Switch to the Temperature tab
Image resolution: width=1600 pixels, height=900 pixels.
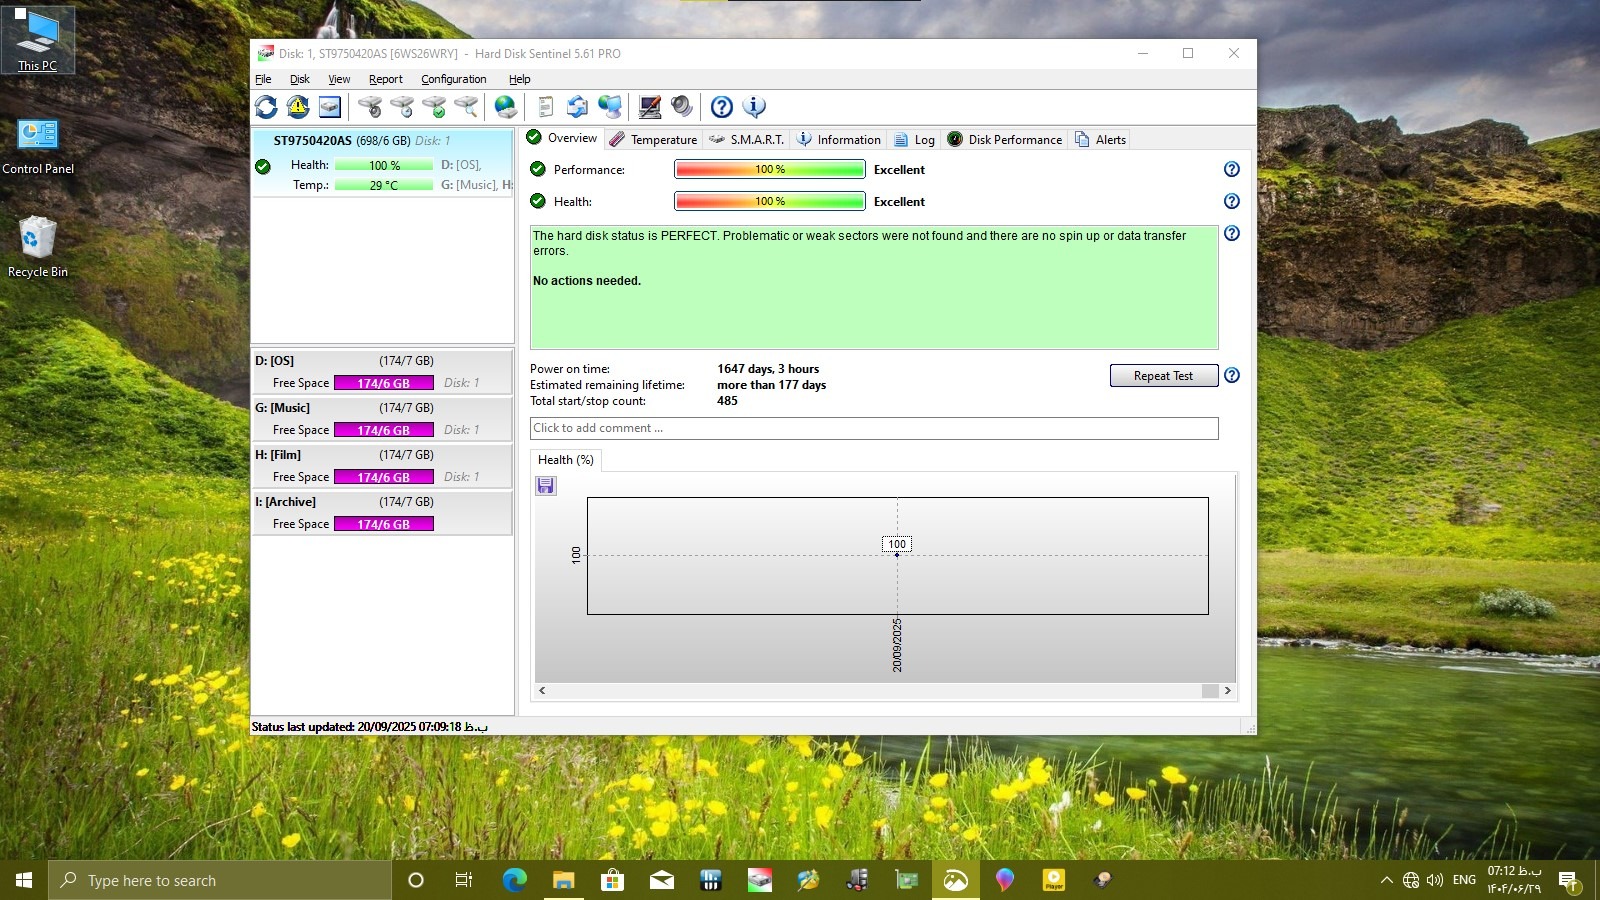(x=653, y=140)
